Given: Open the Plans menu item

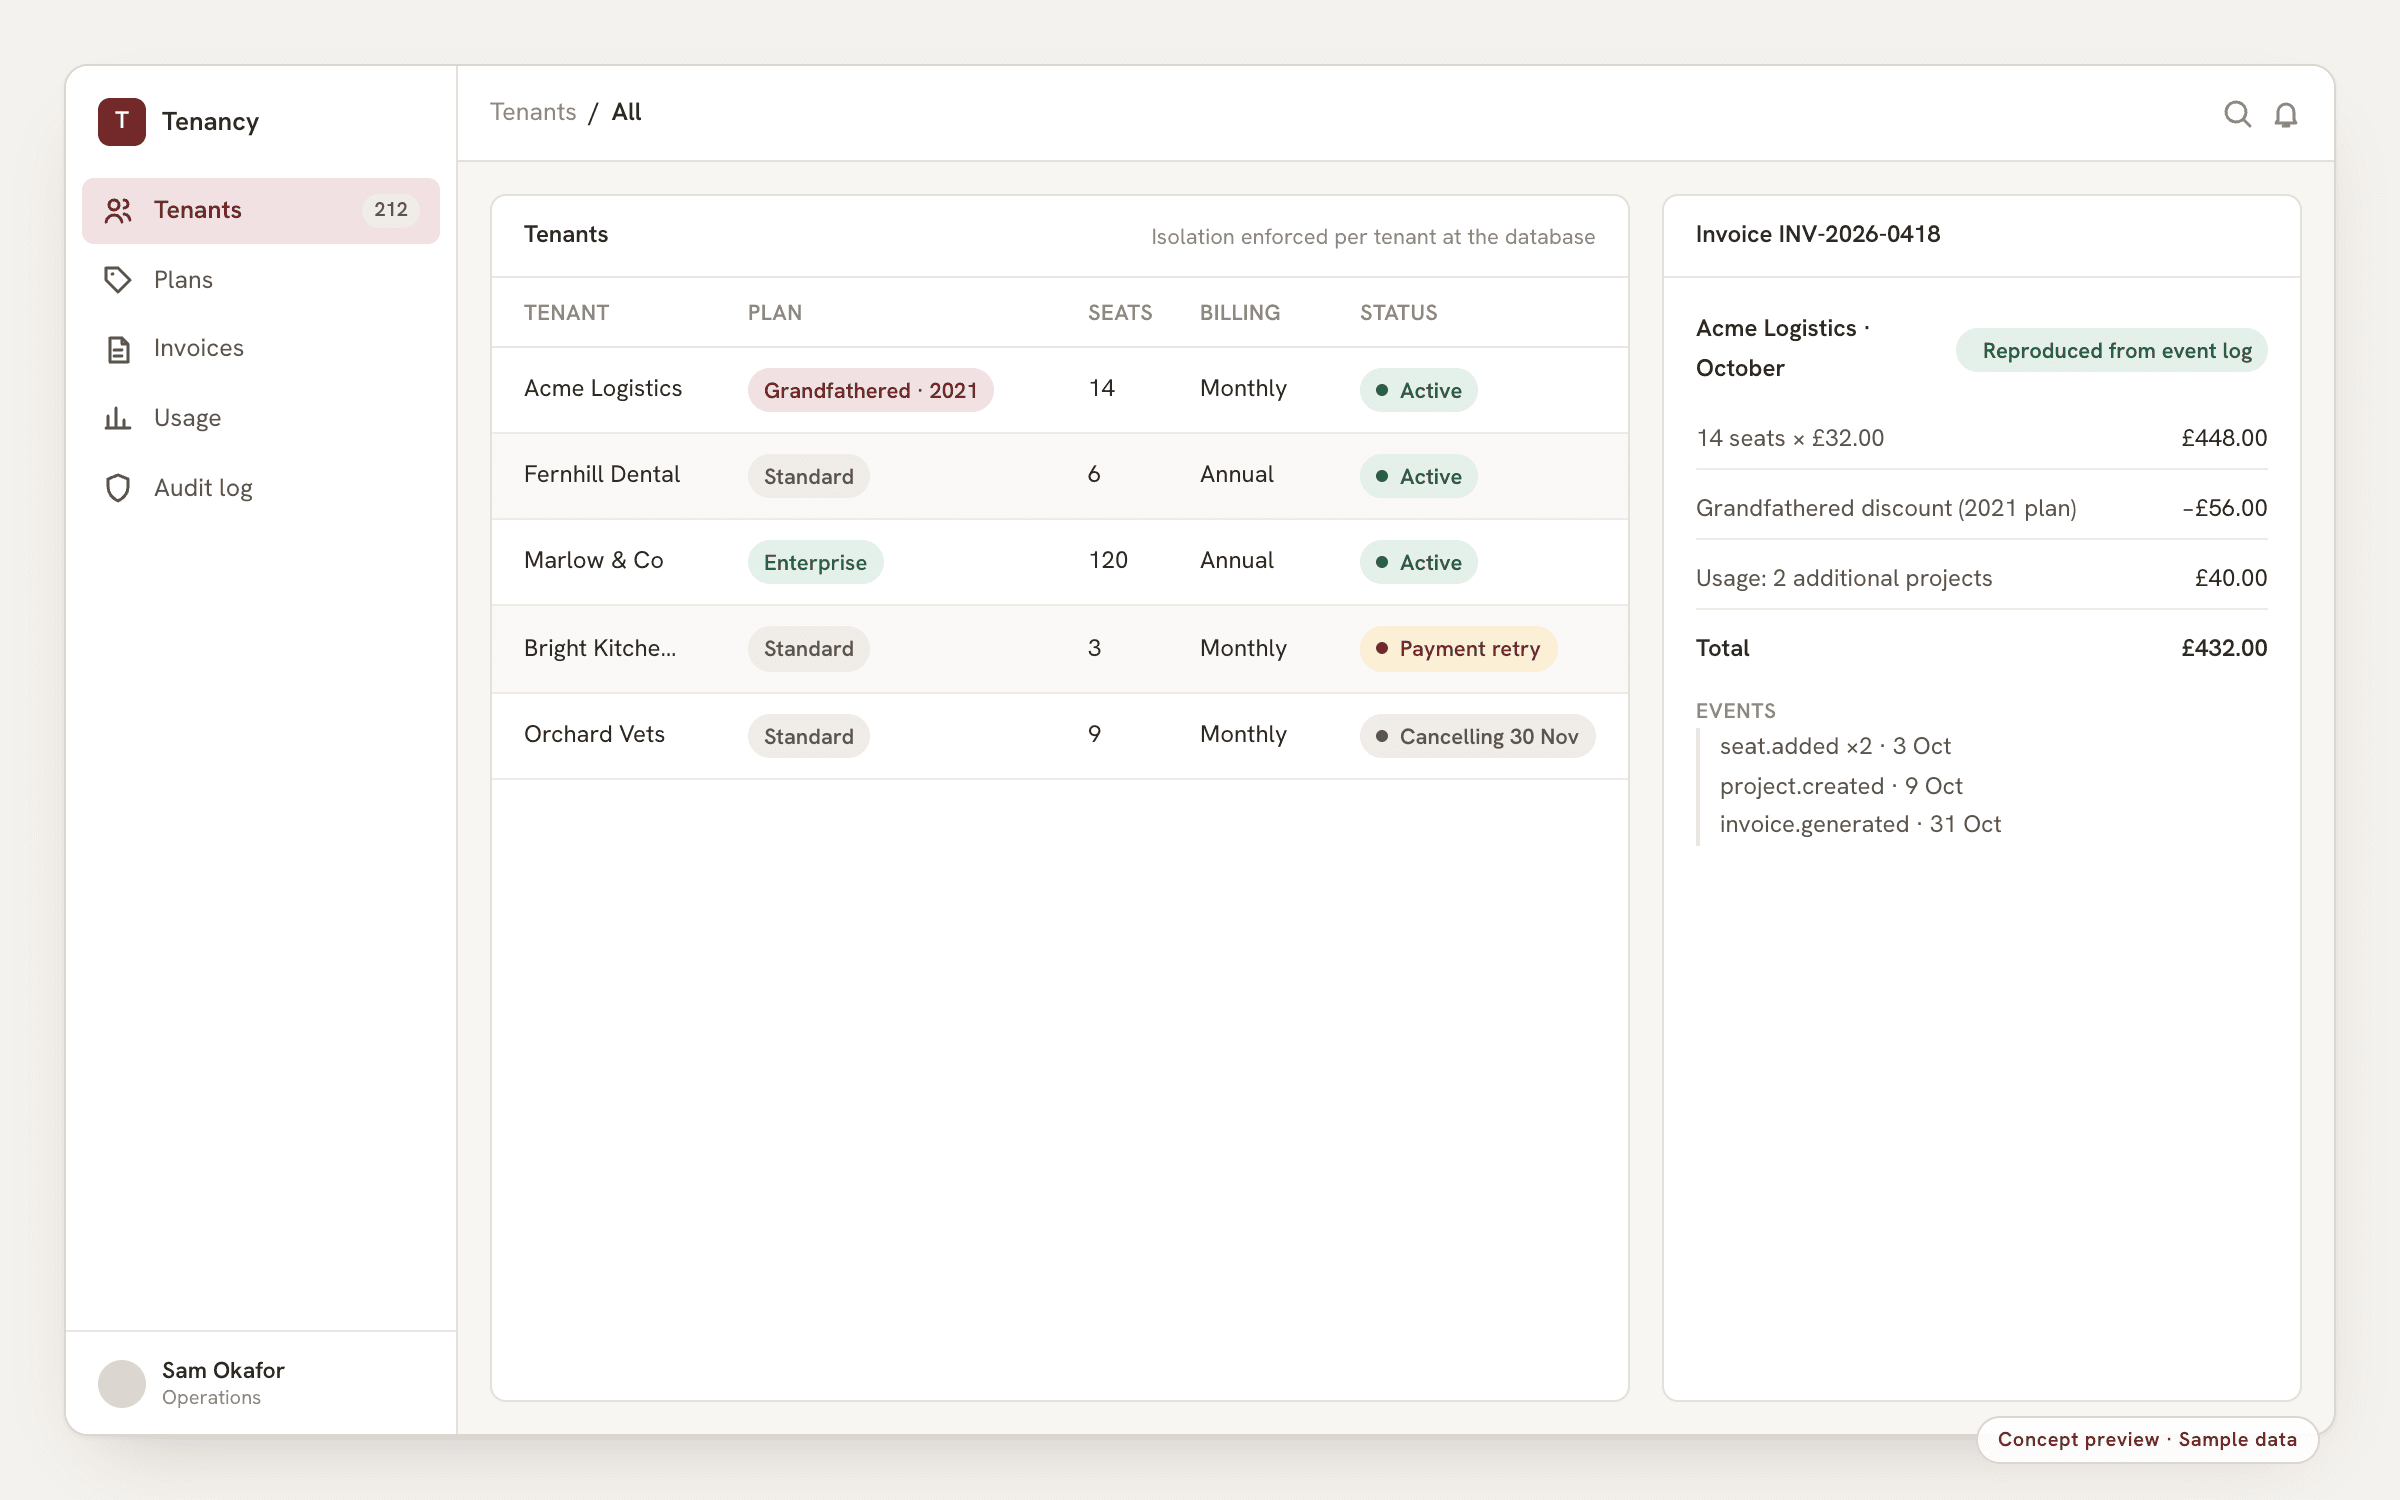Looking at the screenshot, I should click(x=261, y=280).
